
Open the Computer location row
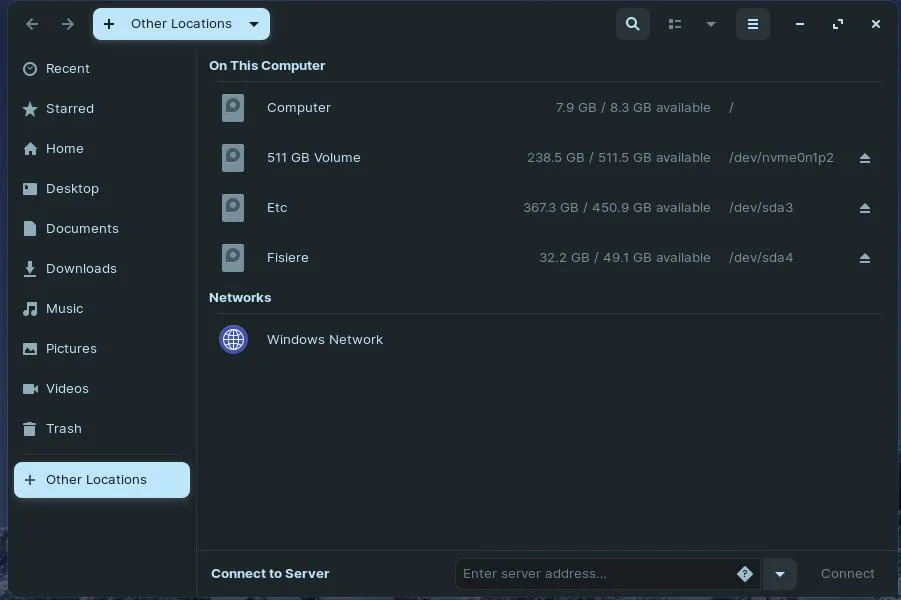(545, 108)
